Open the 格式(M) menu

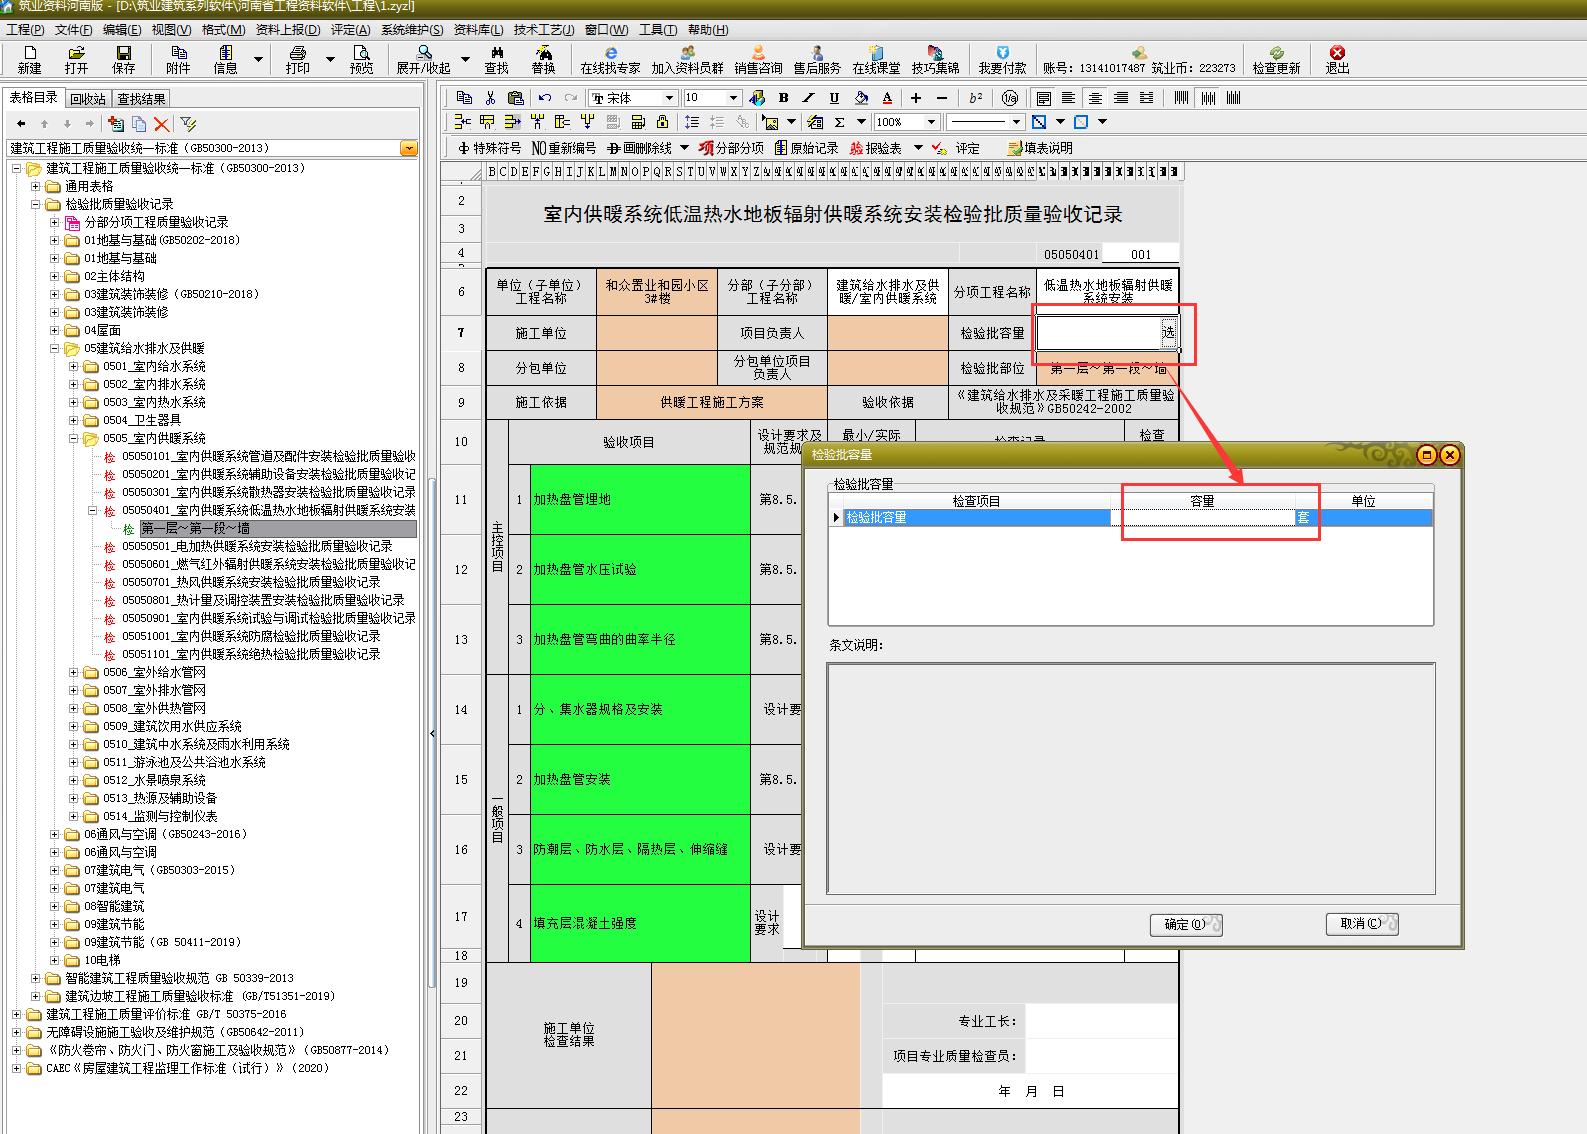(x=223, y=30)
